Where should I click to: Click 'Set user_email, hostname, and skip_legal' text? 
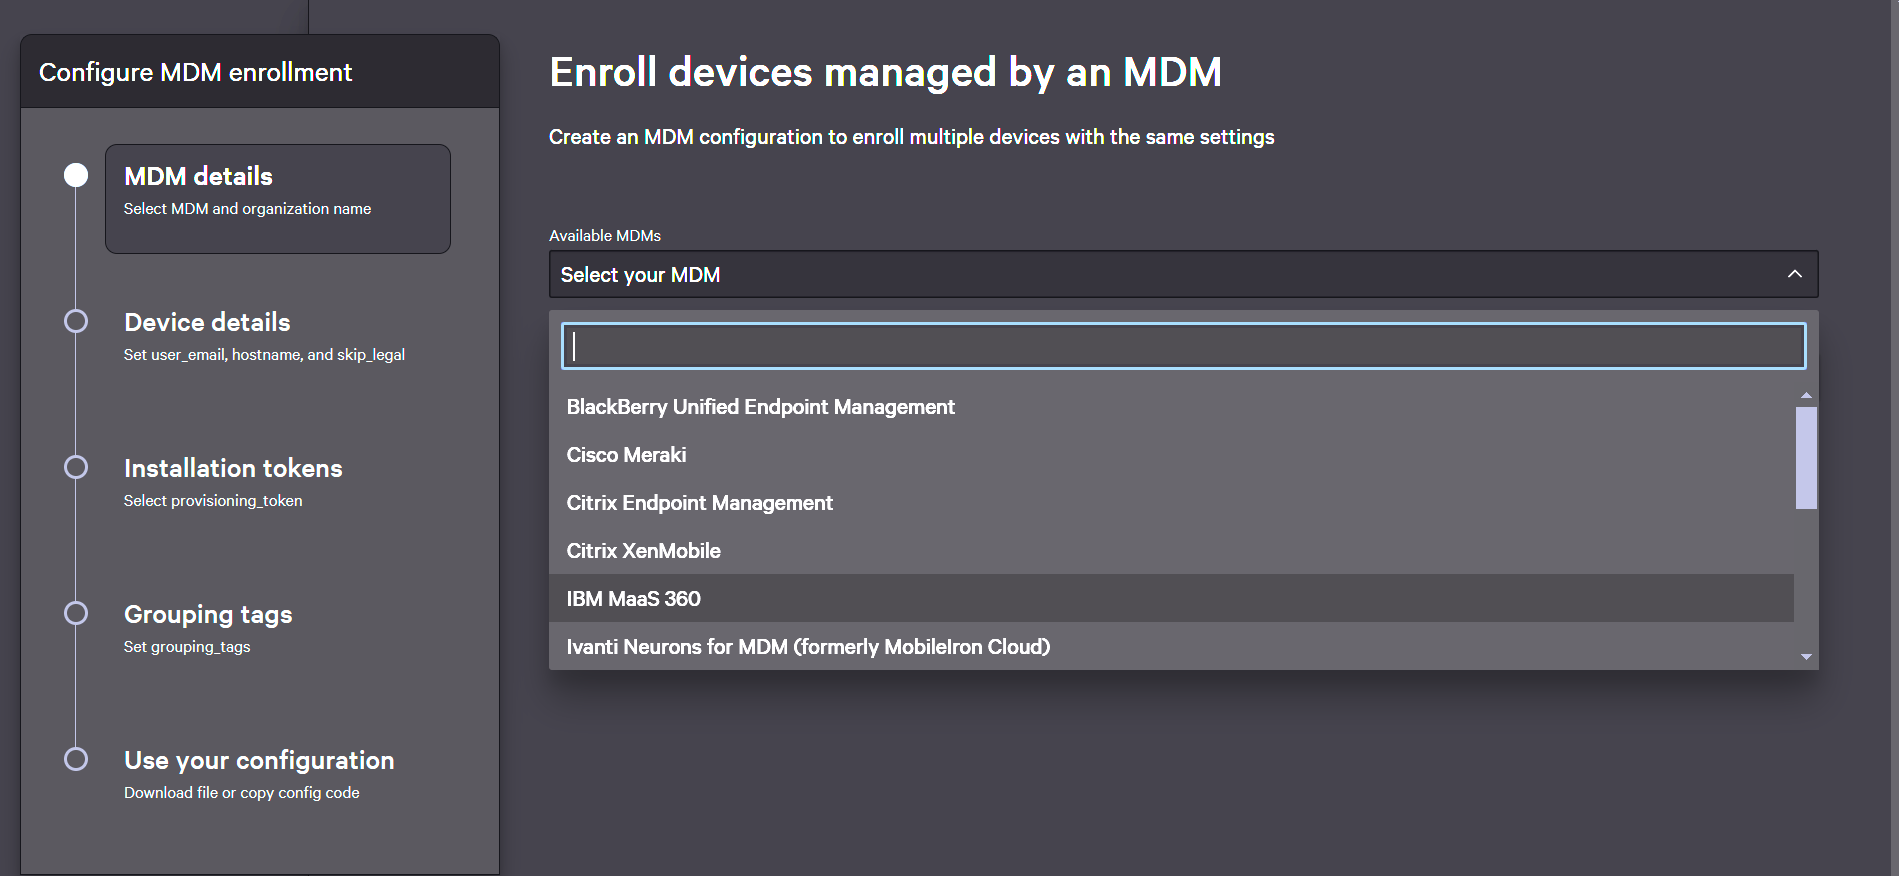click(264, 354)
